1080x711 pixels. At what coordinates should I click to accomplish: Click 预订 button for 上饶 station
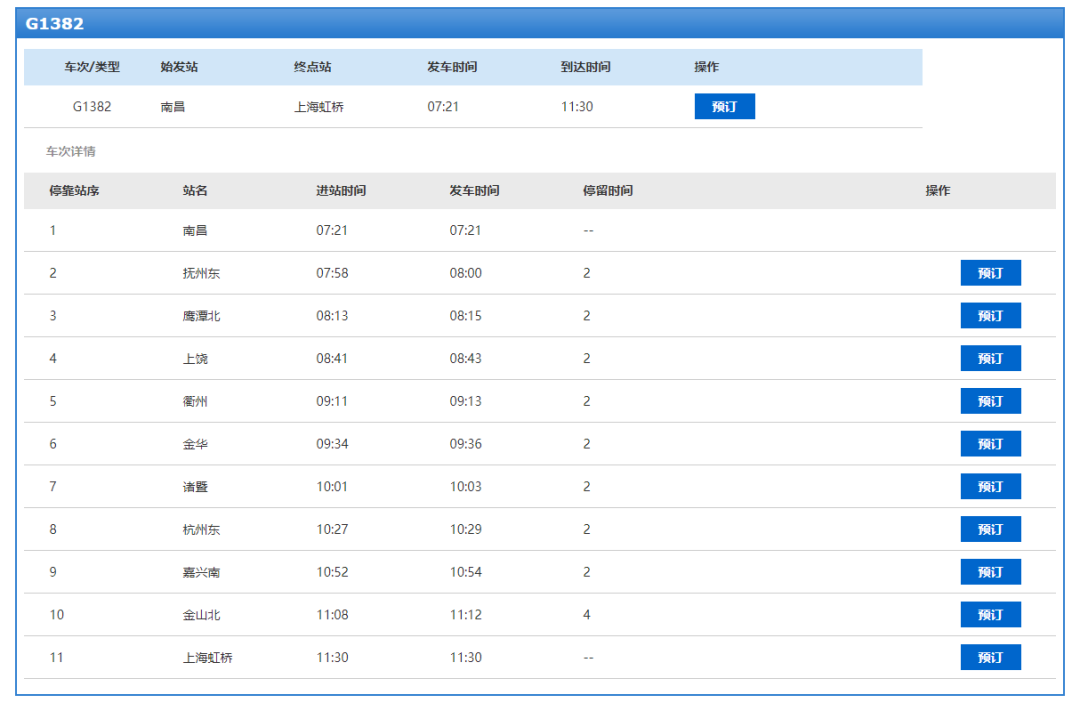click(990, 358)
